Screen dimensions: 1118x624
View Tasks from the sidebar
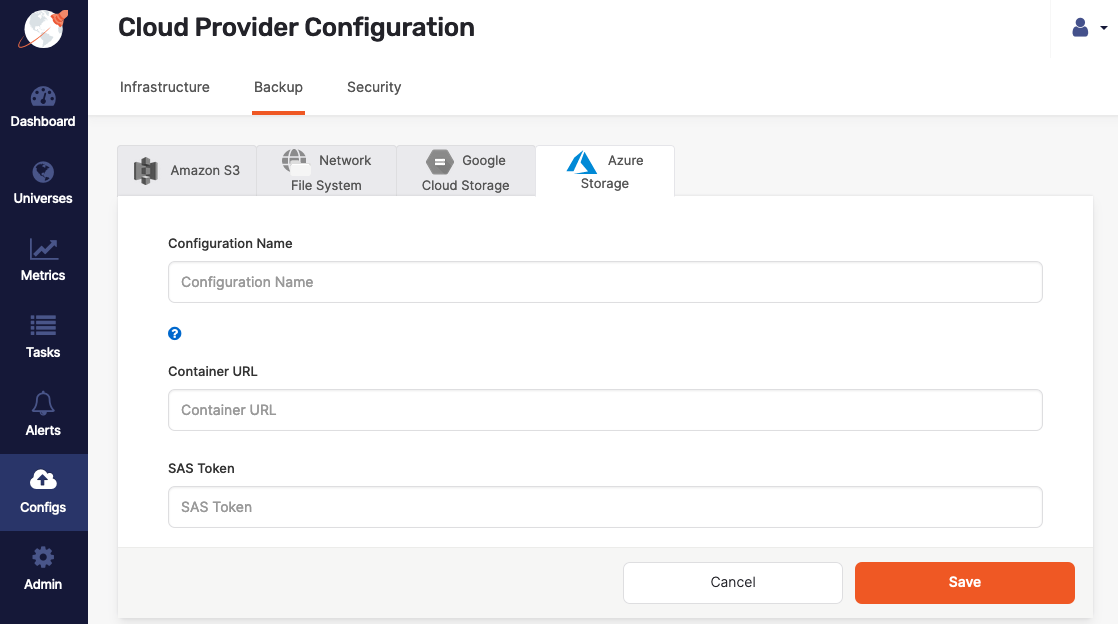(x=43, y=339)
